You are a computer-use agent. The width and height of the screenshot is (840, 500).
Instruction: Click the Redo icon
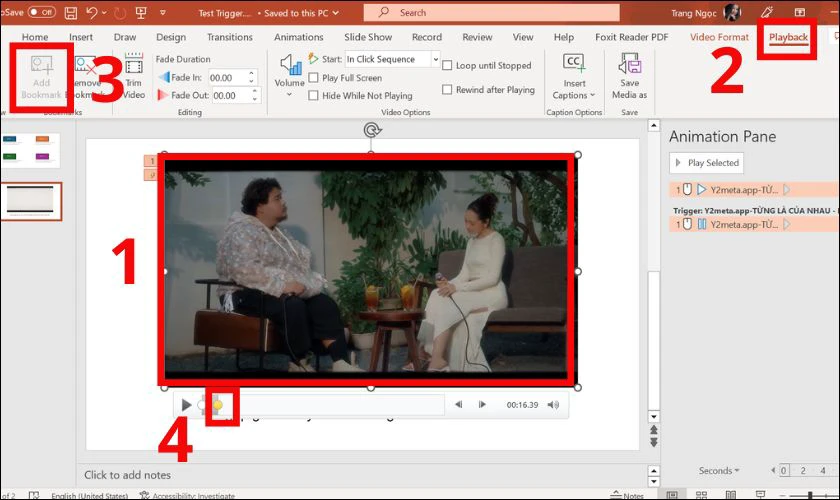[x=120, y=12]
